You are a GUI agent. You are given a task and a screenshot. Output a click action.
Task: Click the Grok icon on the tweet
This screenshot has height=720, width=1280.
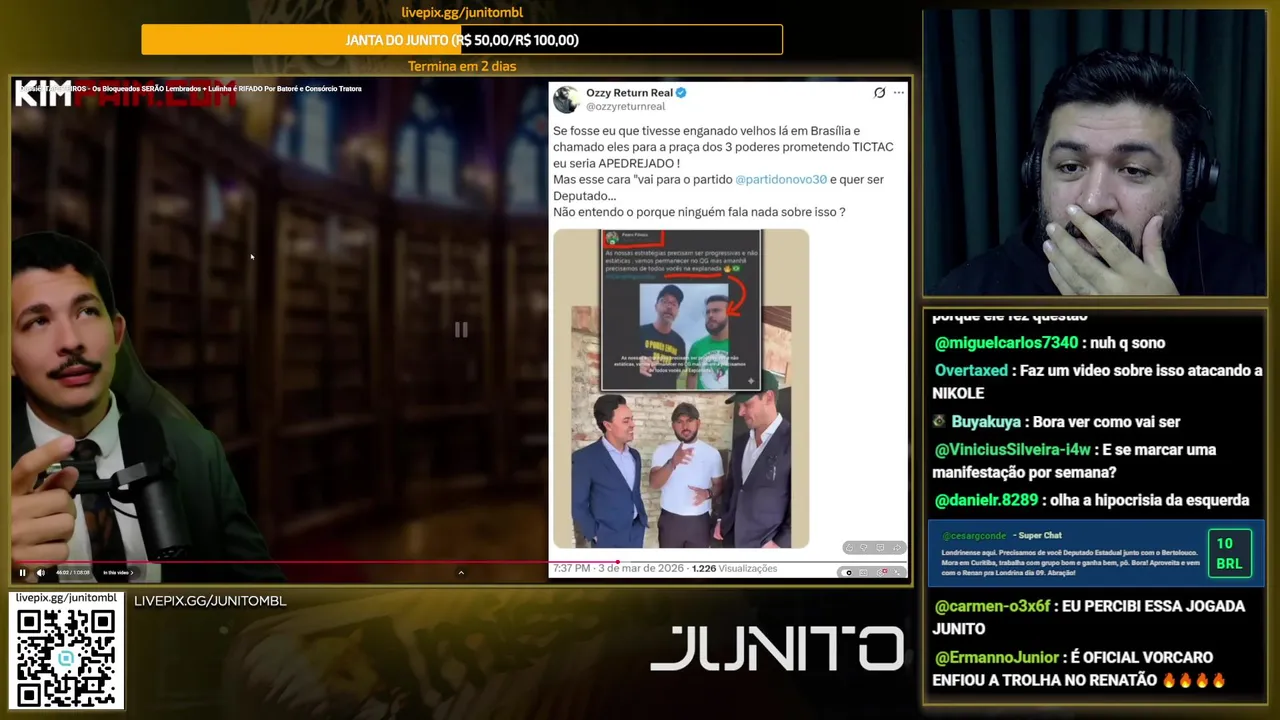(879, 93)
